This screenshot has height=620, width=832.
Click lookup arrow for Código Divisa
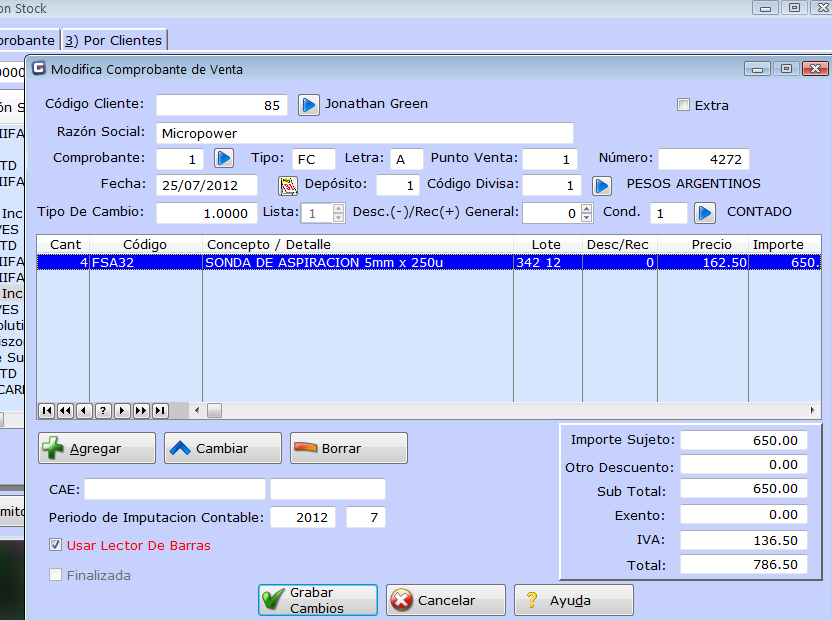(602, 186)
